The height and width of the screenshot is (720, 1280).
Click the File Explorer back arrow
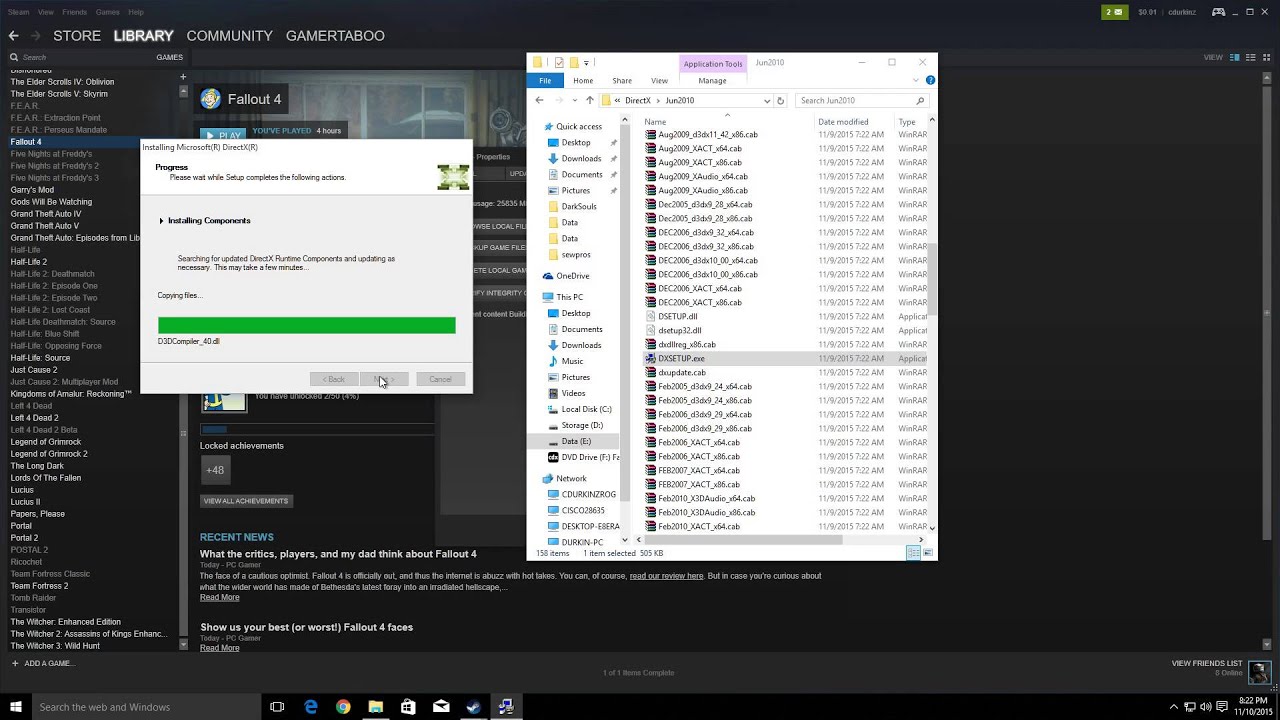coord(540,100)
